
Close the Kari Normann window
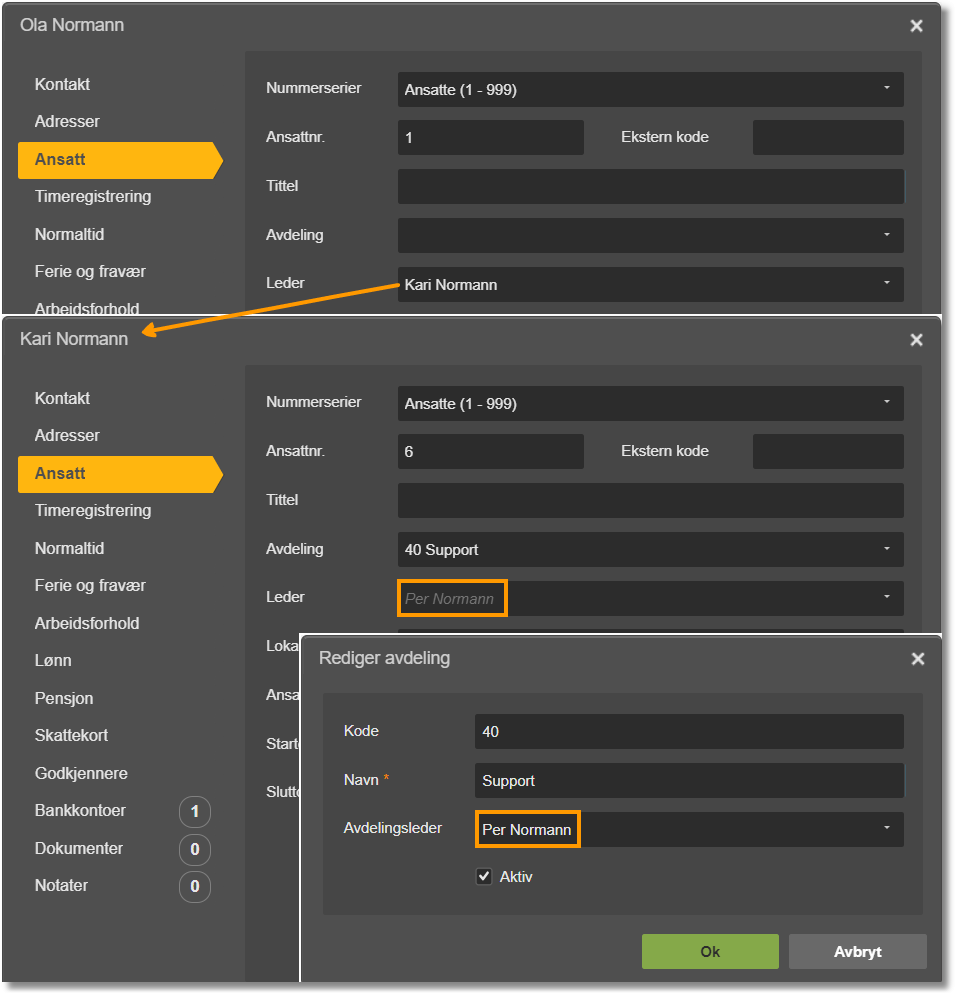pyautogui.click(x=916, y=340)
